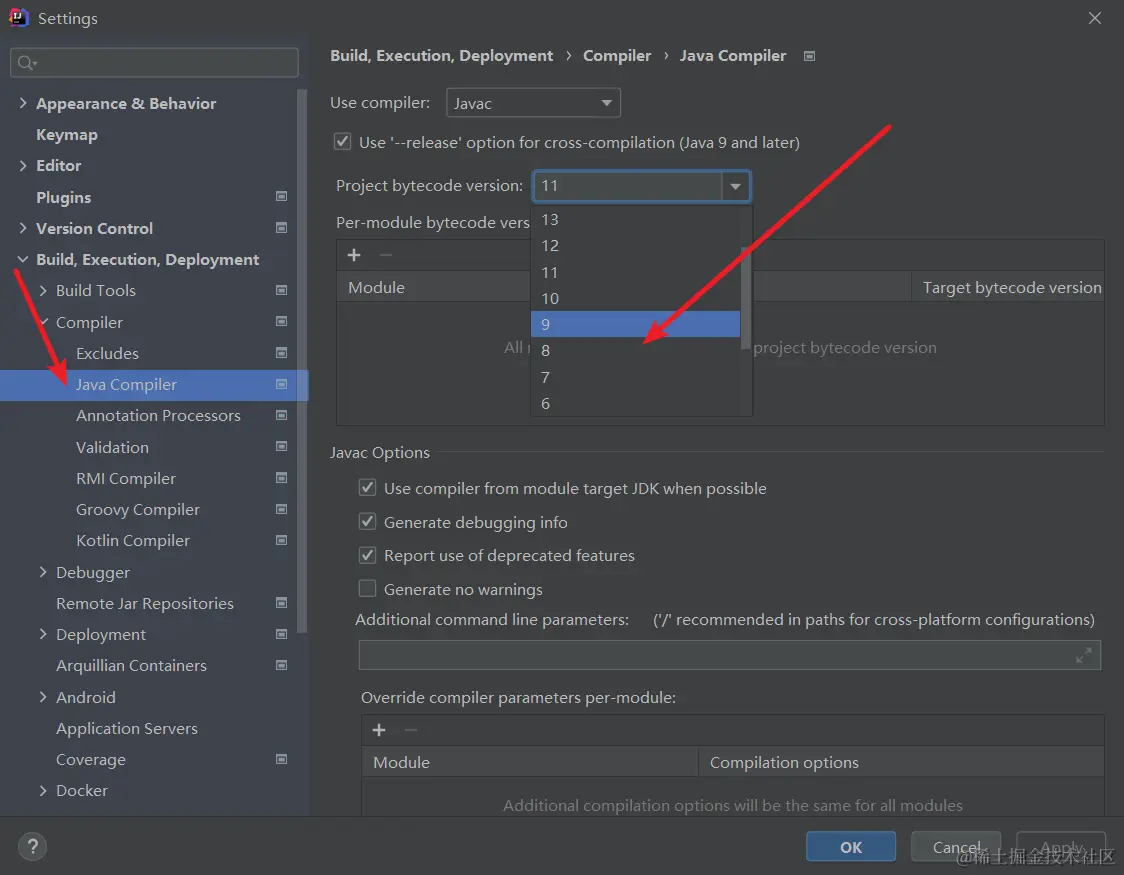Viewport: 1124px width, 875px height.
Task: Click the project-level icon beside Remote Jar Repositories
Action: pos(282,603)
